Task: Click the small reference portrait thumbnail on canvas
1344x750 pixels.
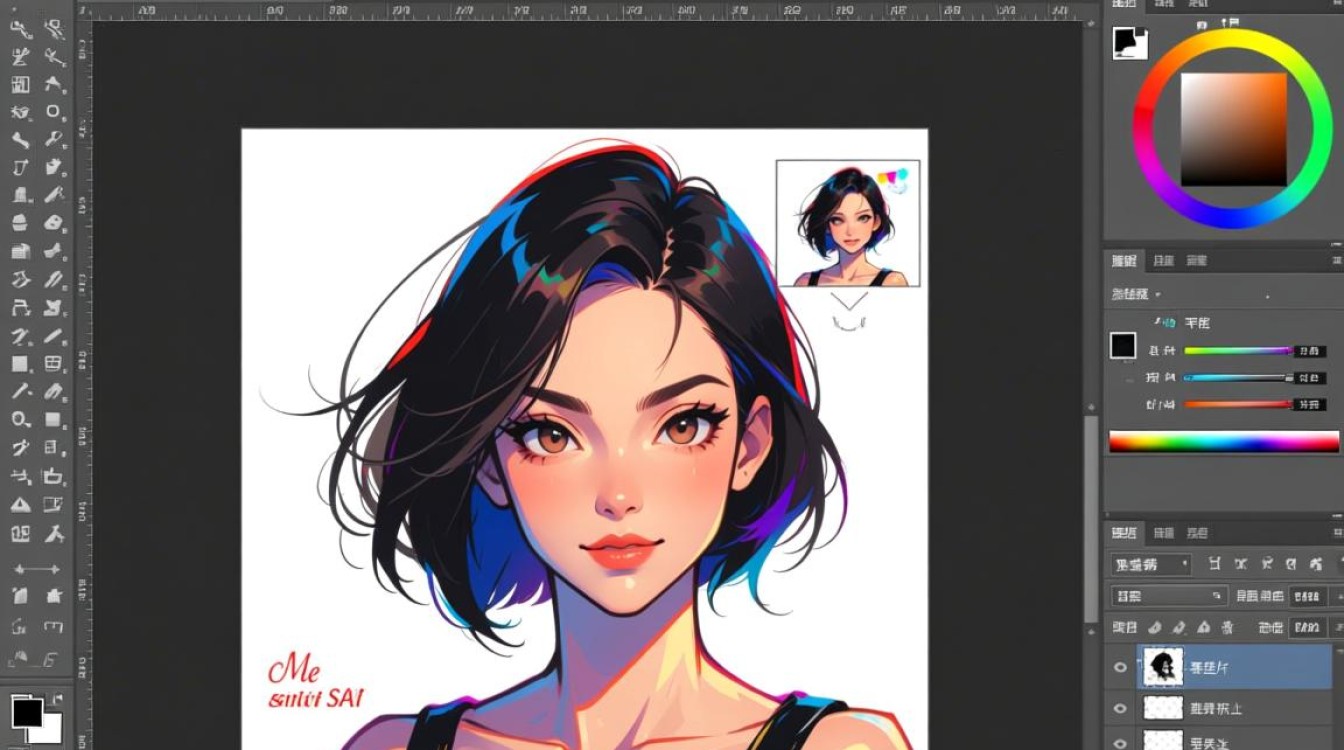Action: tap(847, 224)
